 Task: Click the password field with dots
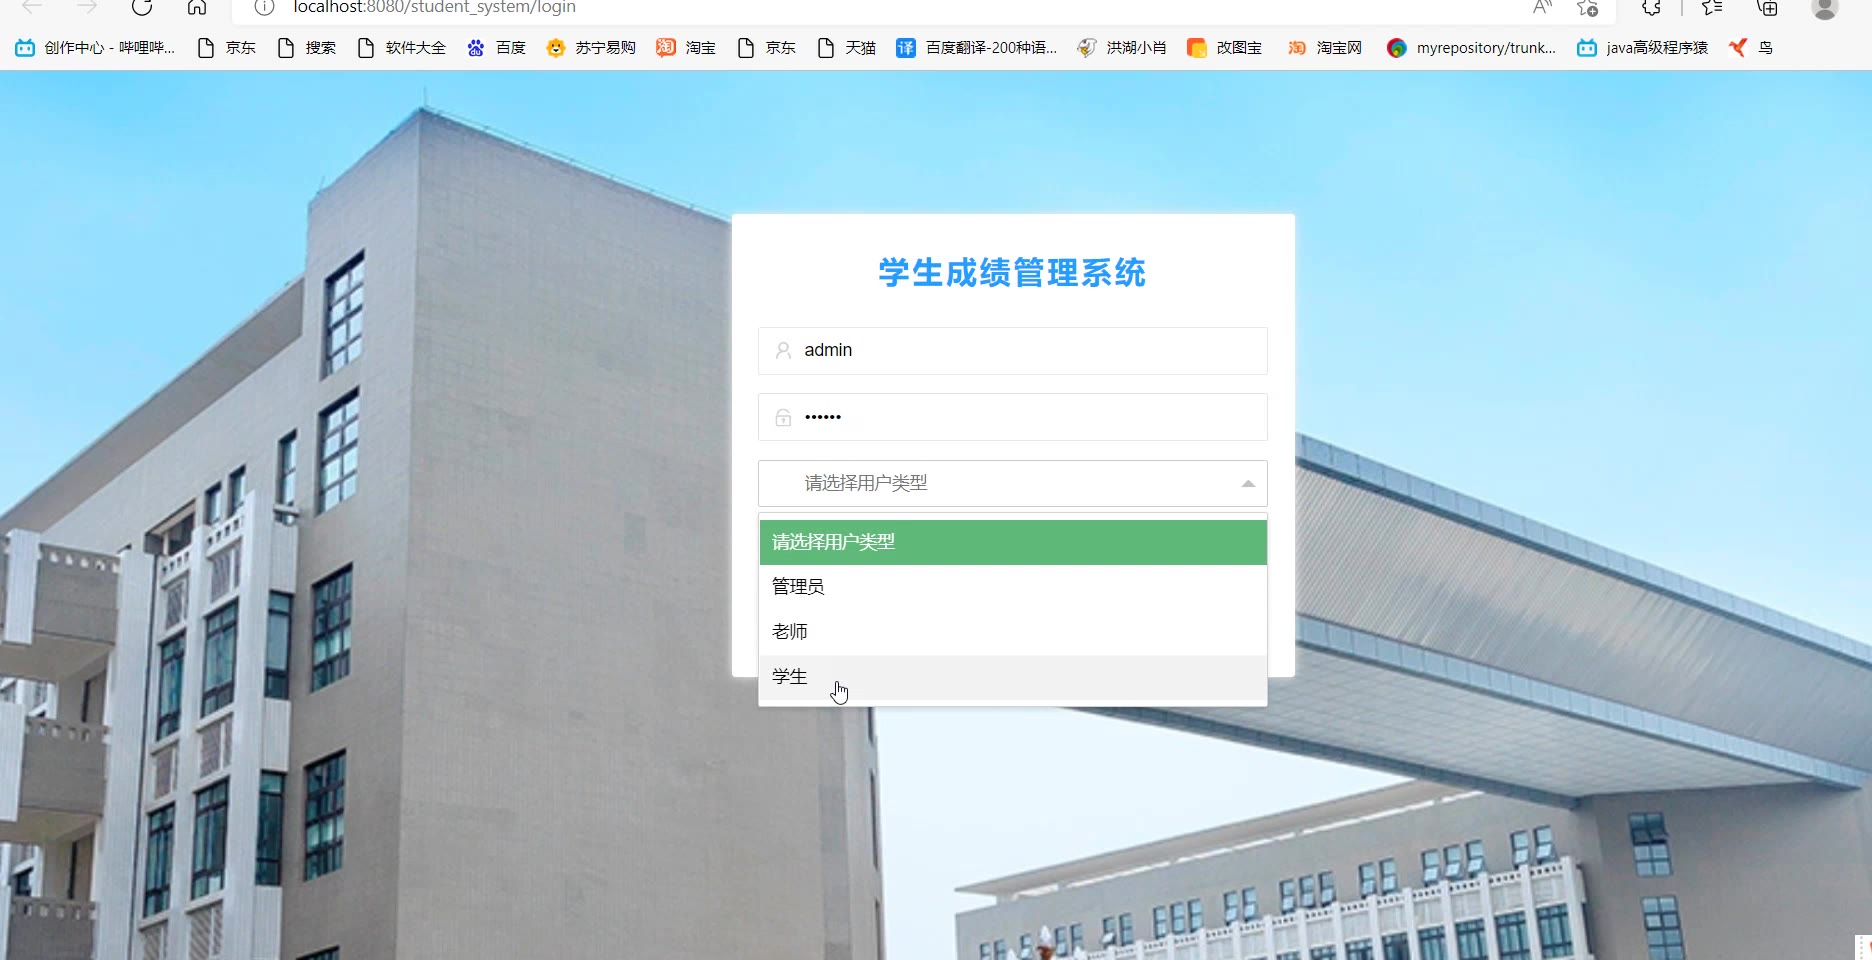(x=1013, y=417)
